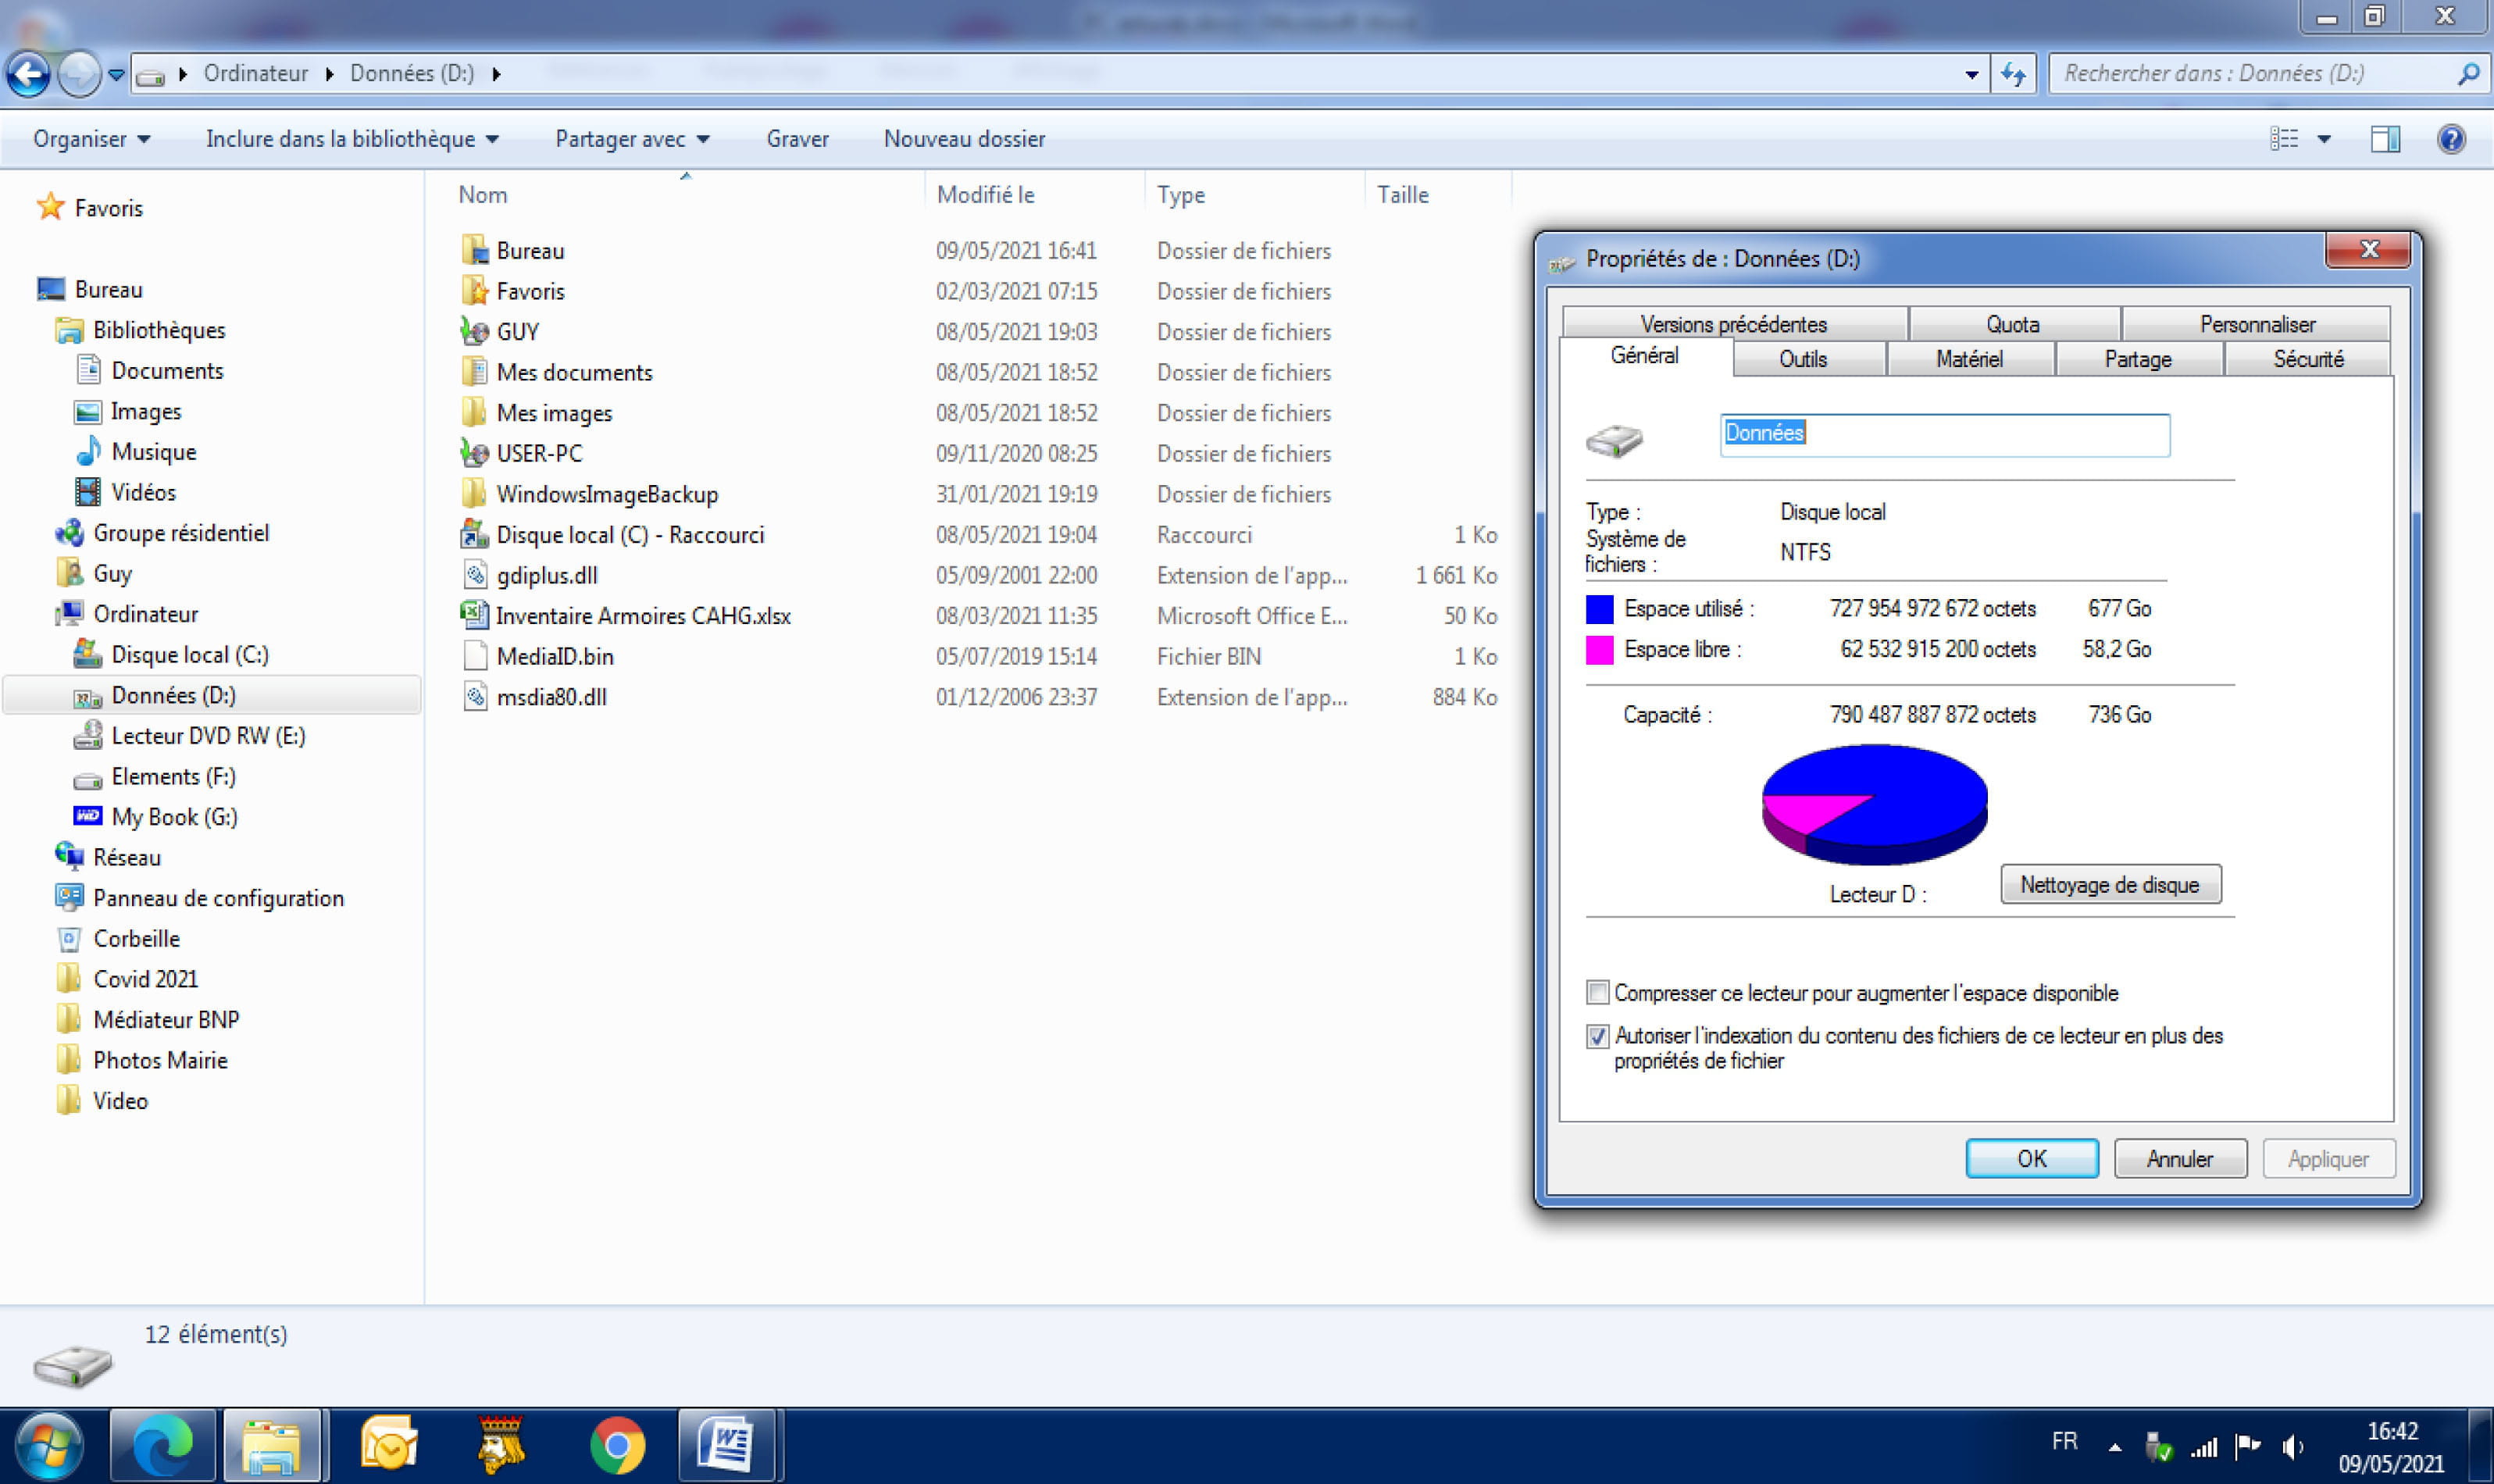This screenshot has width=2494, height=1484.
Task: Click the volume speaker tray icon
Action: point(2293,1446)
